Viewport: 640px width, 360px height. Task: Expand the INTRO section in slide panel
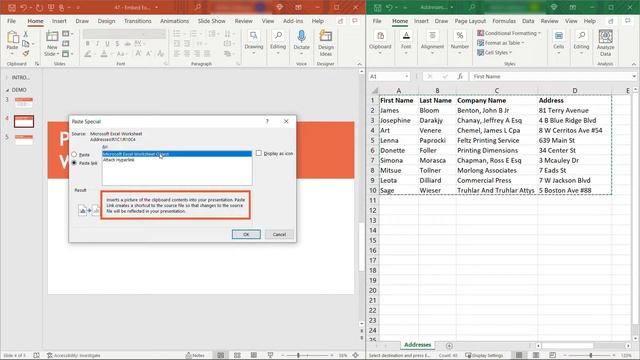point(7,77)
